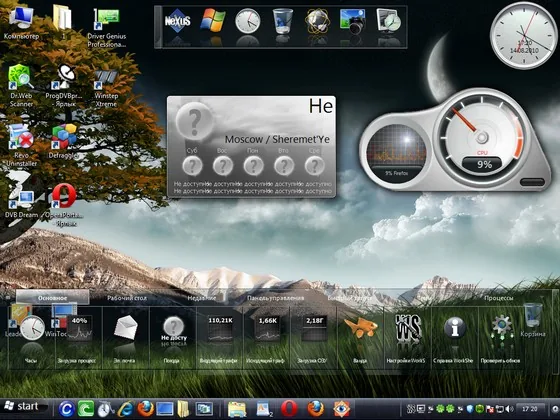Open the Recycle Bin icon in top dock
Viewport: 560px width, 420px height.
282,21
